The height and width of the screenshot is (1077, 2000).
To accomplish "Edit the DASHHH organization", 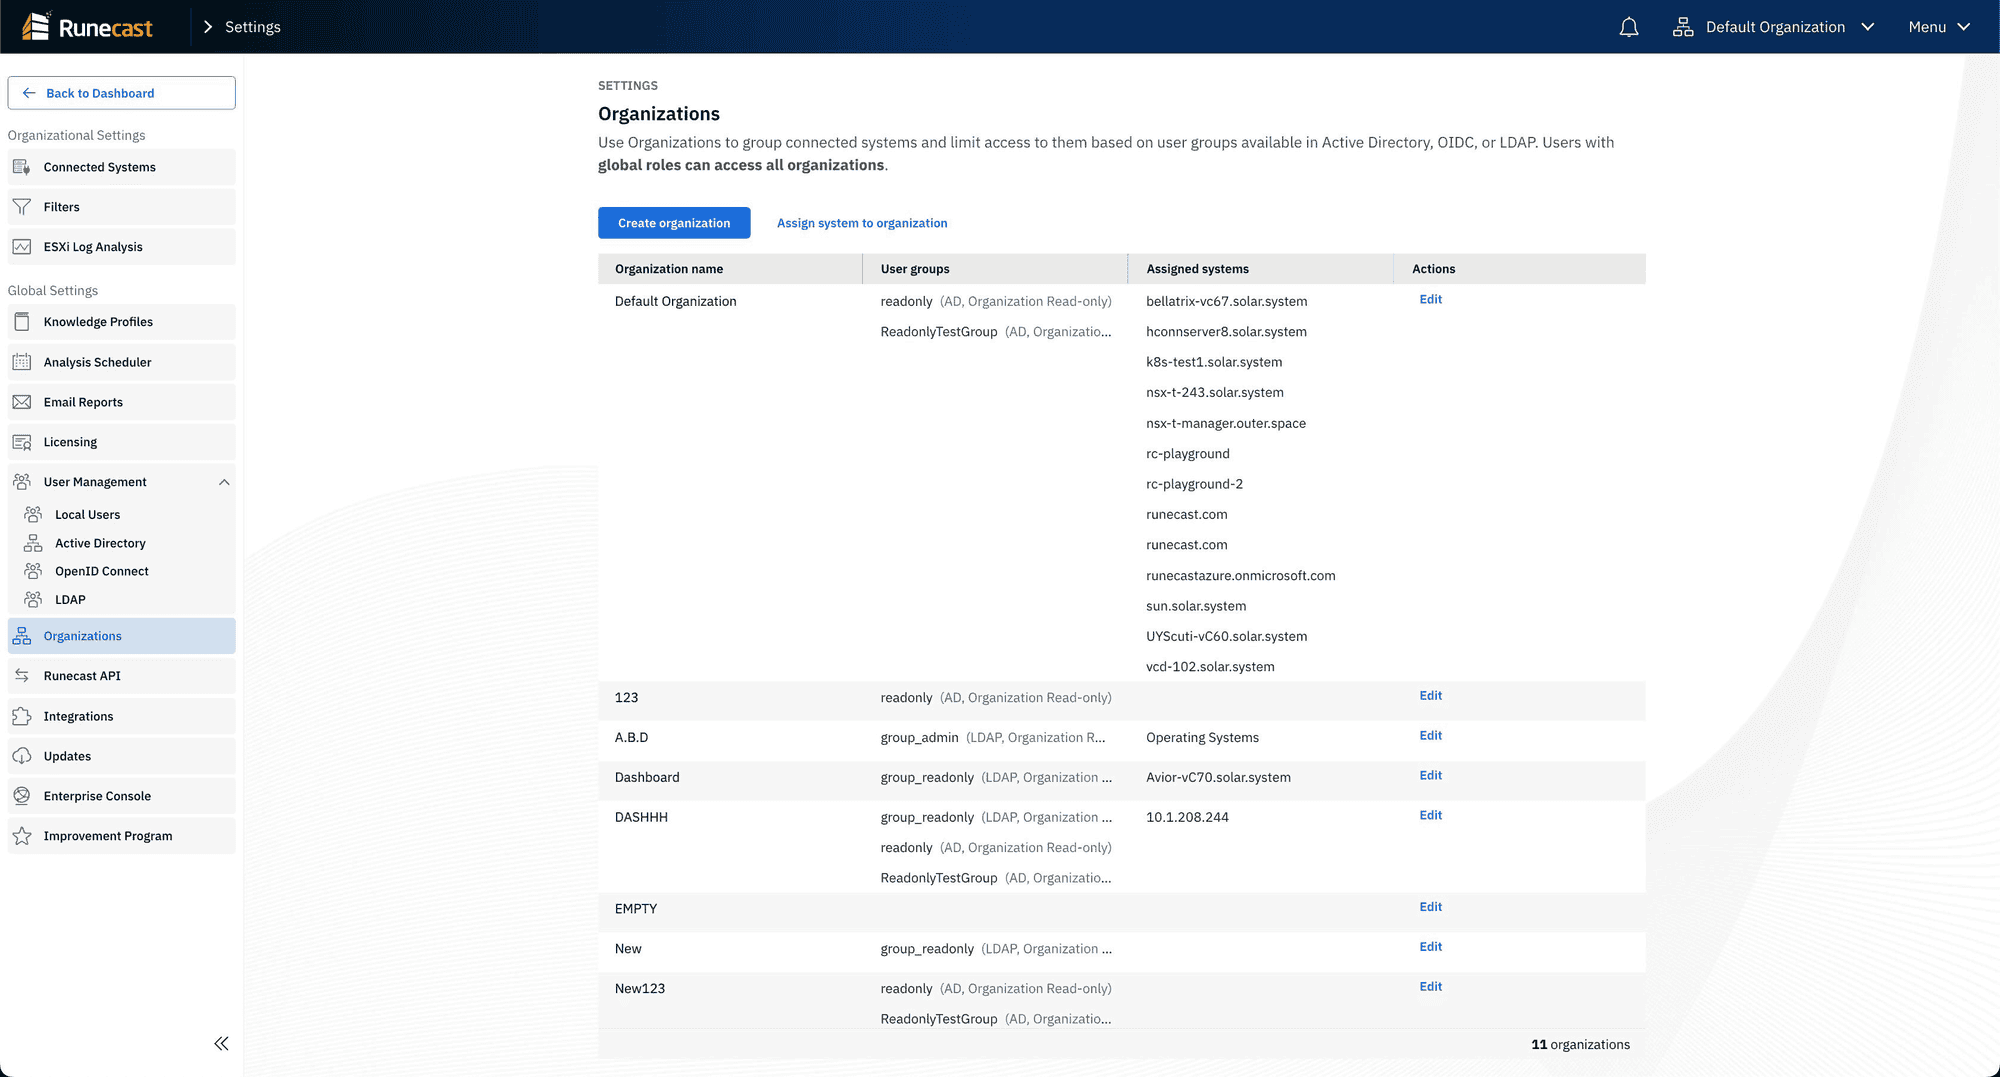I will click(x=1430, y=815).
